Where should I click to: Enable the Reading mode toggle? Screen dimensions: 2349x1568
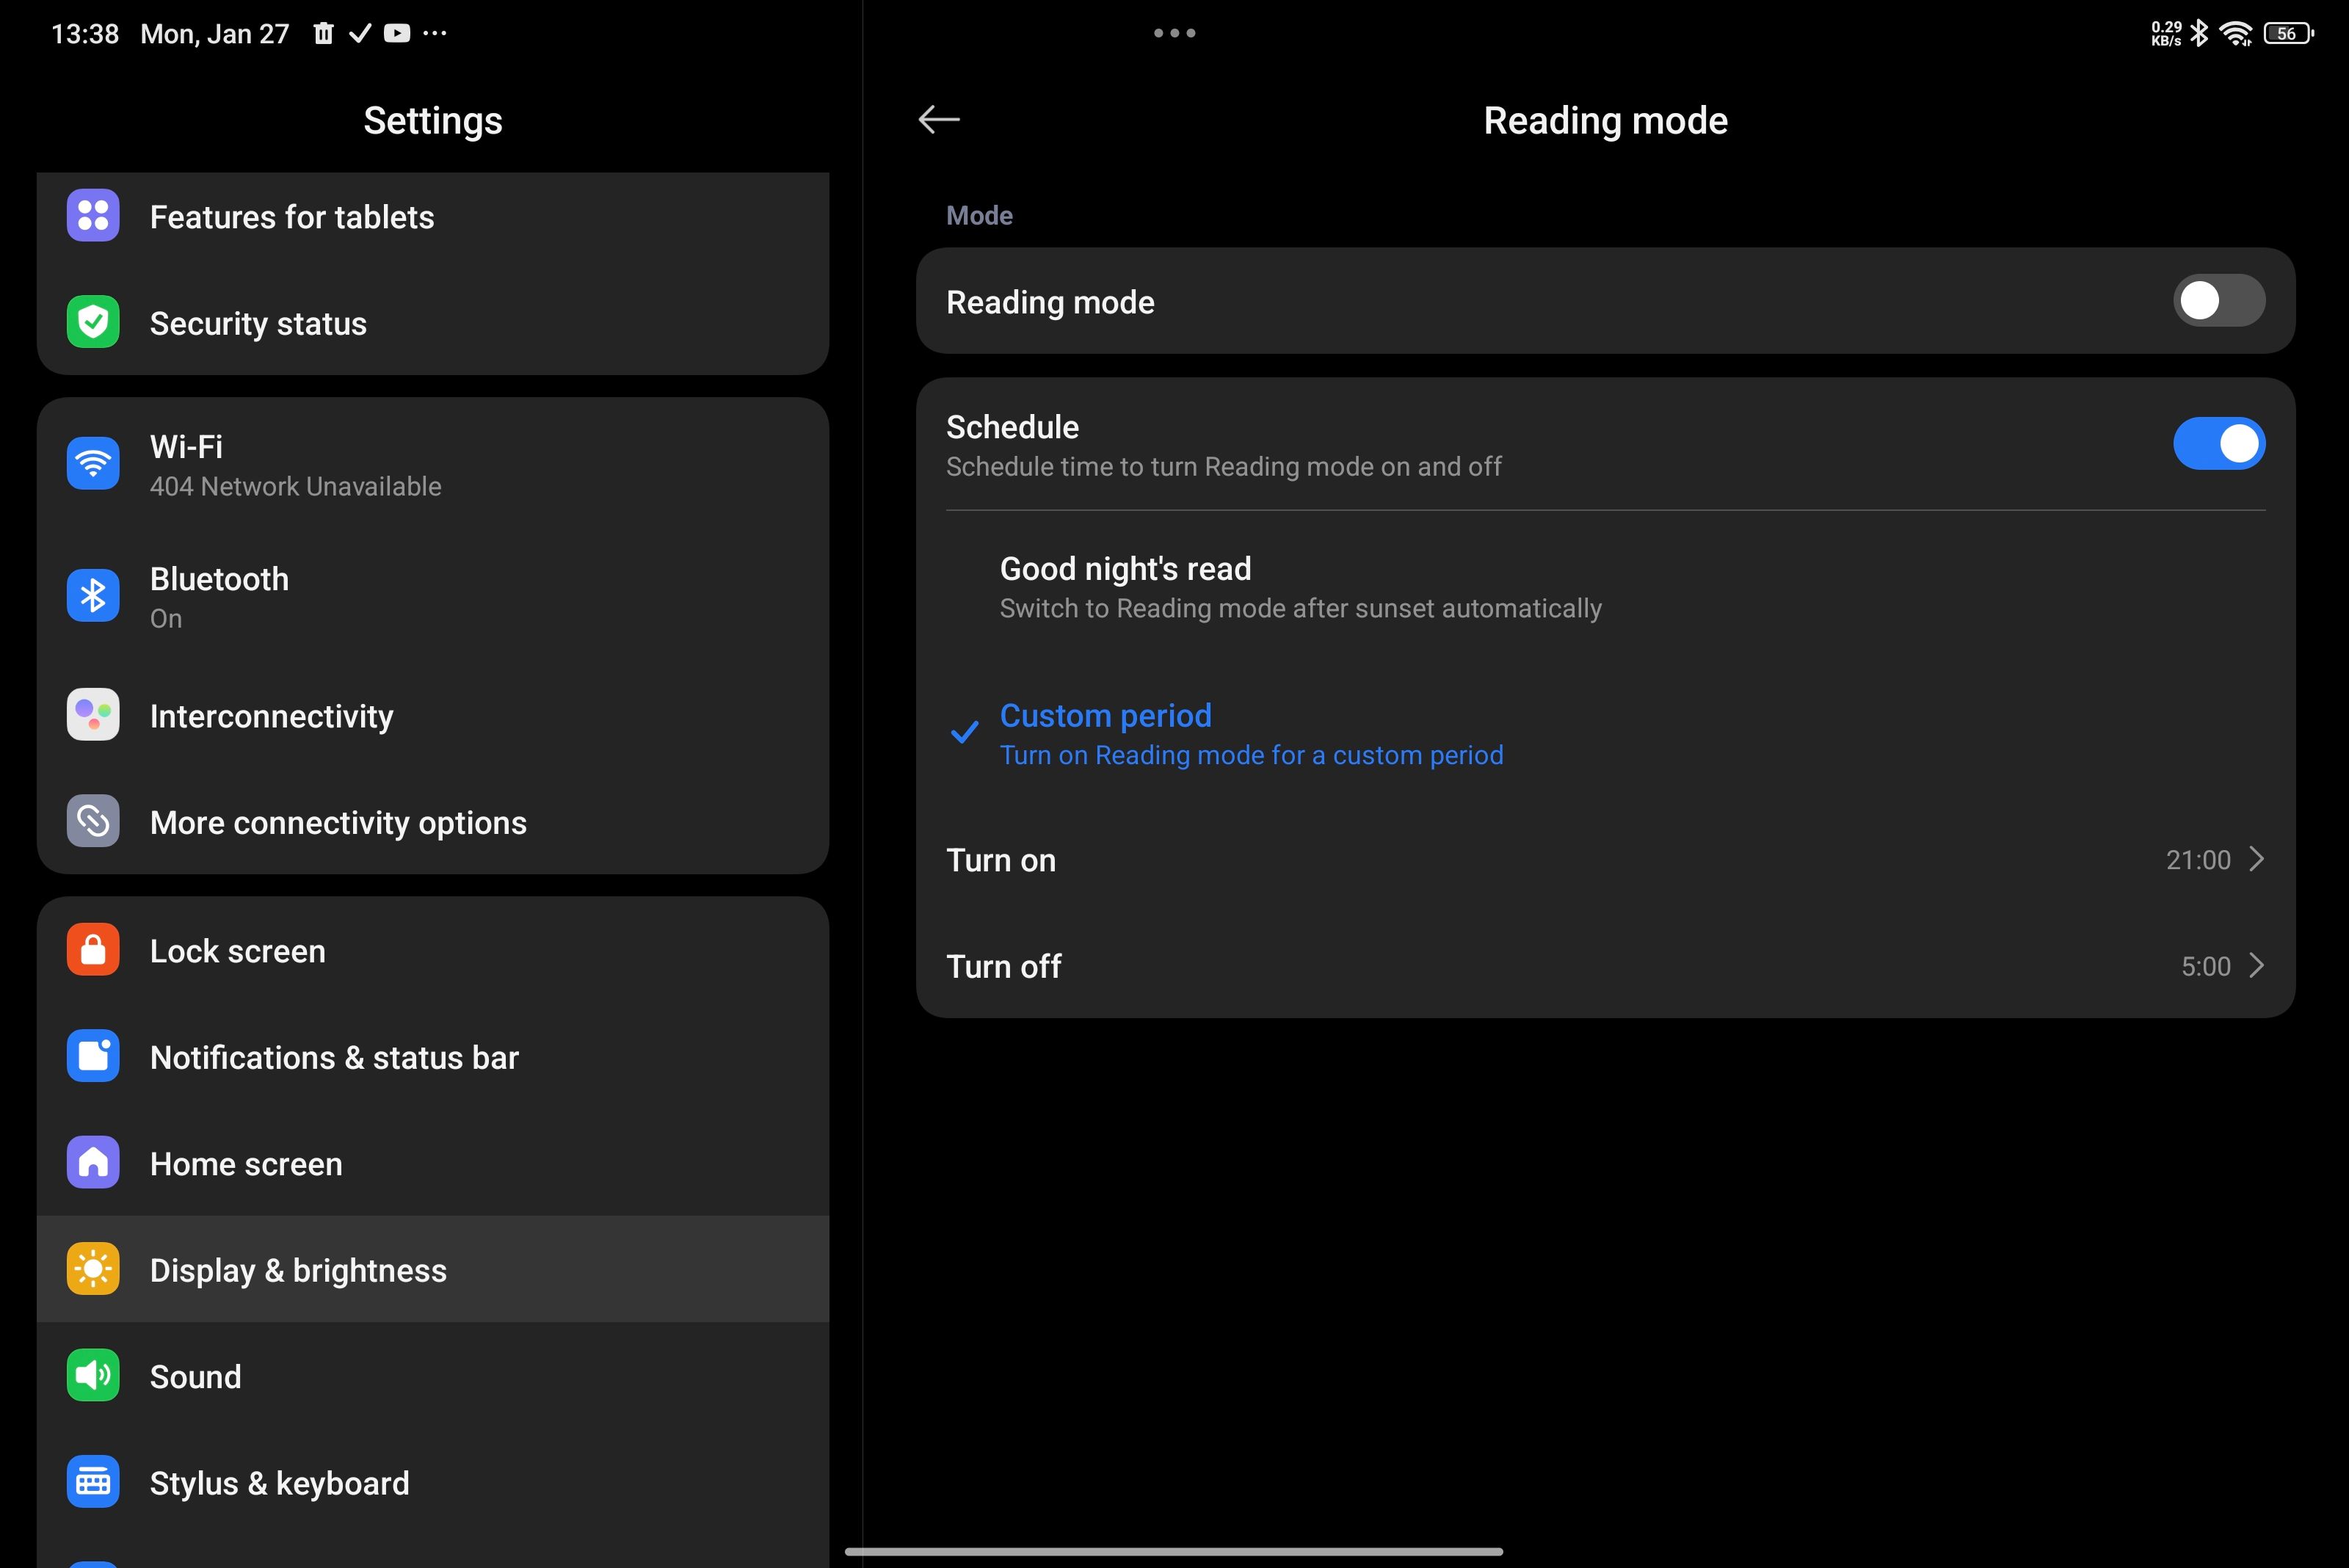coord(2219,300)
